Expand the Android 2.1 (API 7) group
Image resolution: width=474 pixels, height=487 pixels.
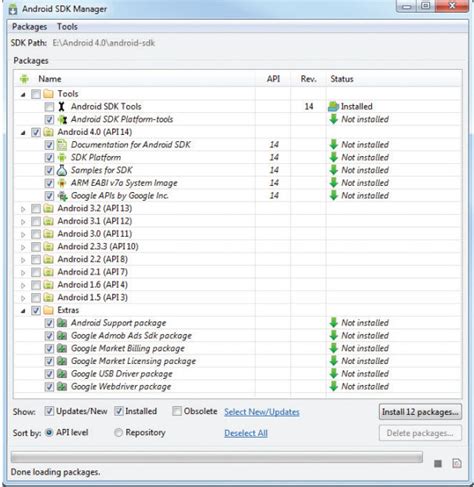pyautogui.click(x=23, y=273)
